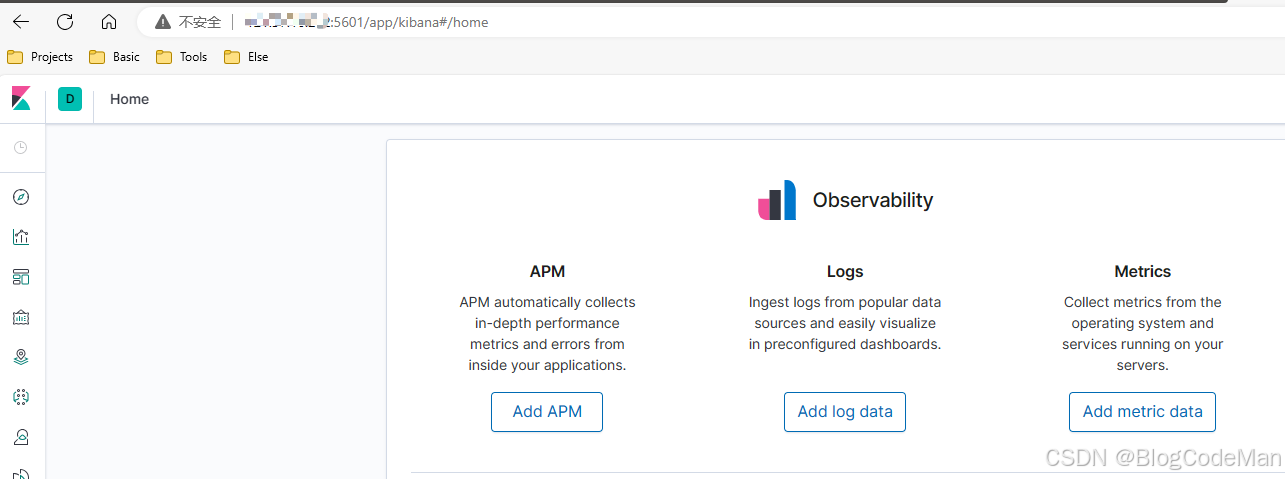Open the Else bookmark folder

click(246, 57)
